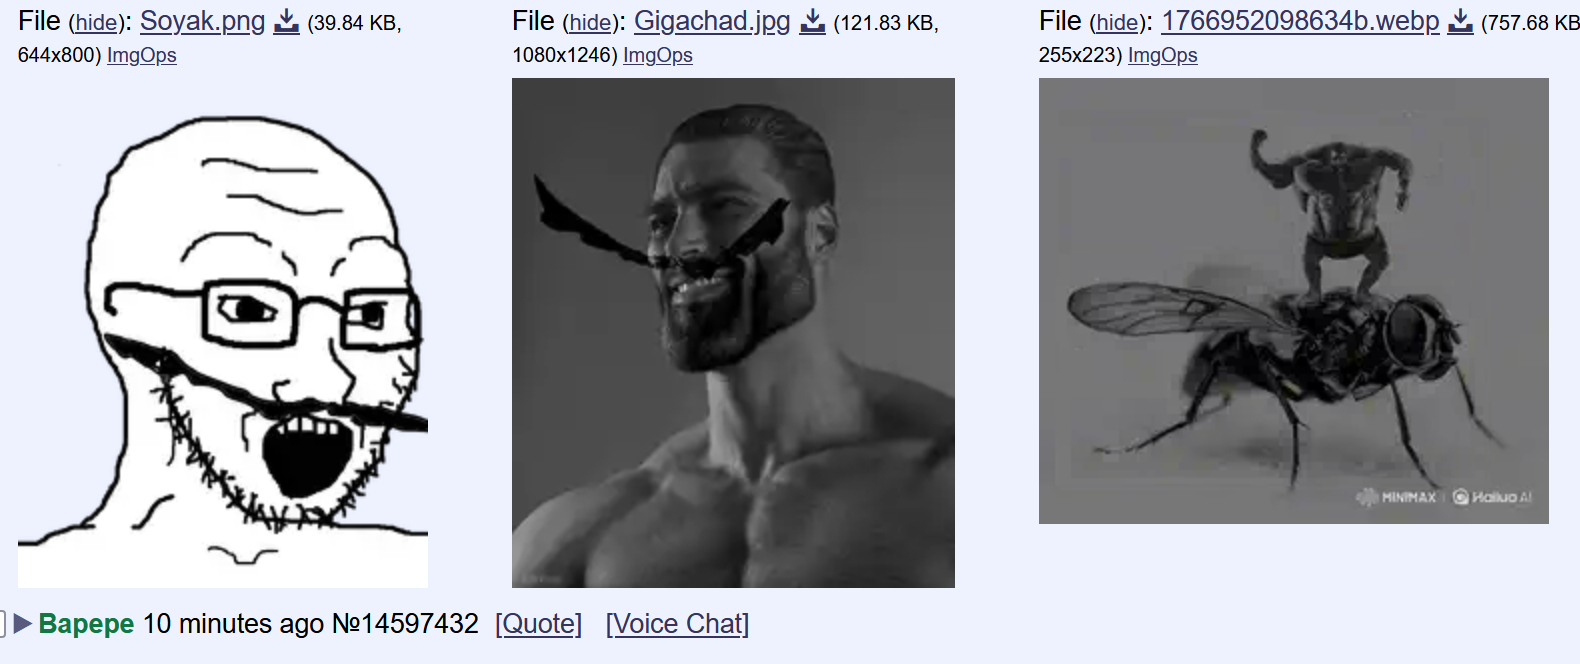Click the download icon next to Gigachad.jpg
Viewport: 1580px width, 664px height.
pos(813,21)
